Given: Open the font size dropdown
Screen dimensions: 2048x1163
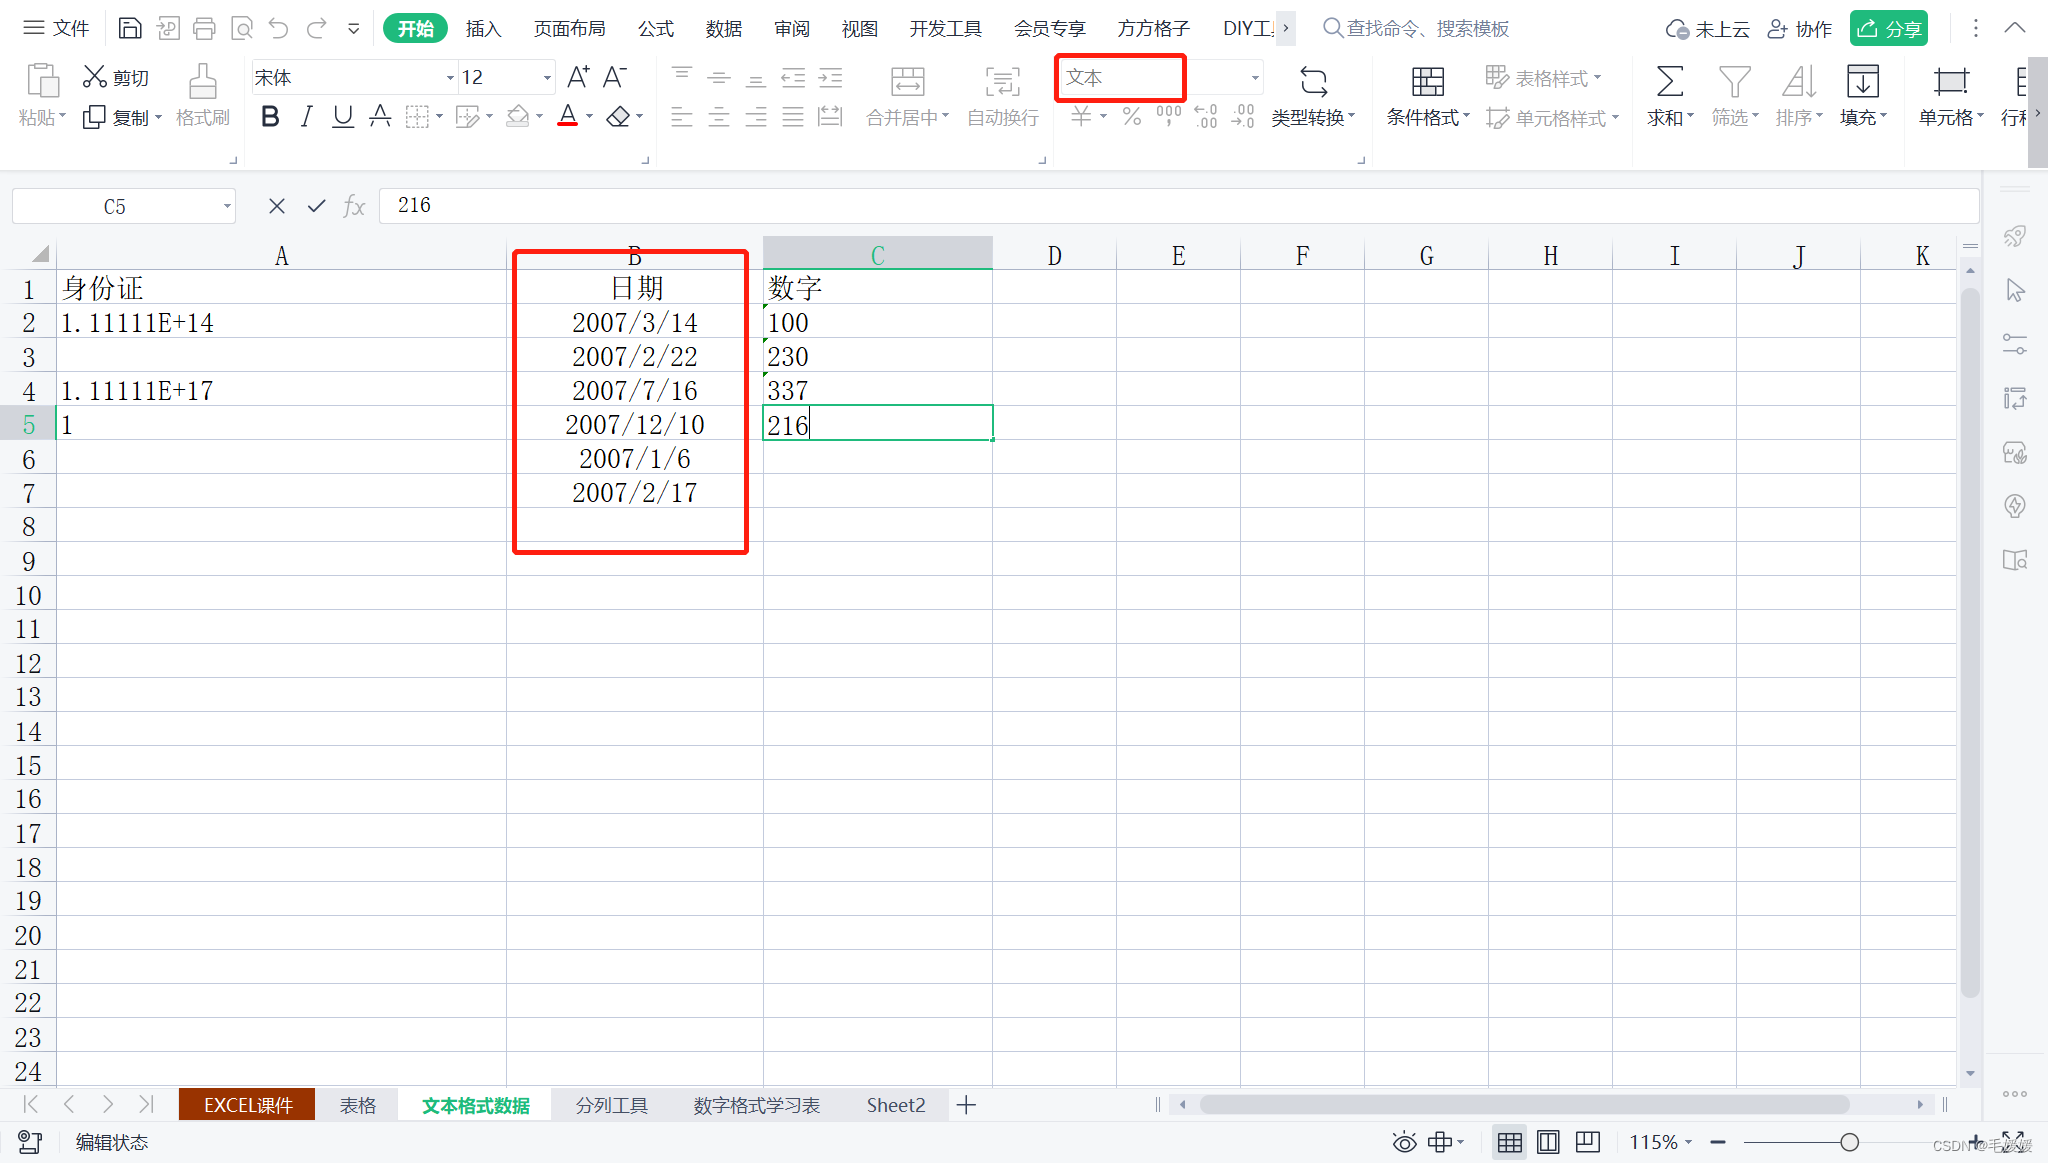Looking at the screenshot, I should pos(547,77).
